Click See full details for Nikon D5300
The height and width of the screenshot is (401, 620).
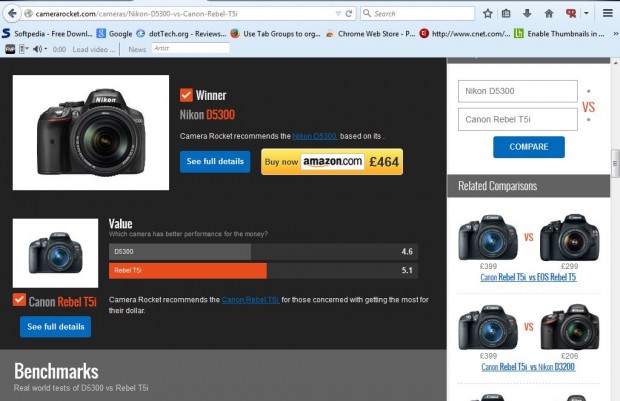[x=215, y=161]
